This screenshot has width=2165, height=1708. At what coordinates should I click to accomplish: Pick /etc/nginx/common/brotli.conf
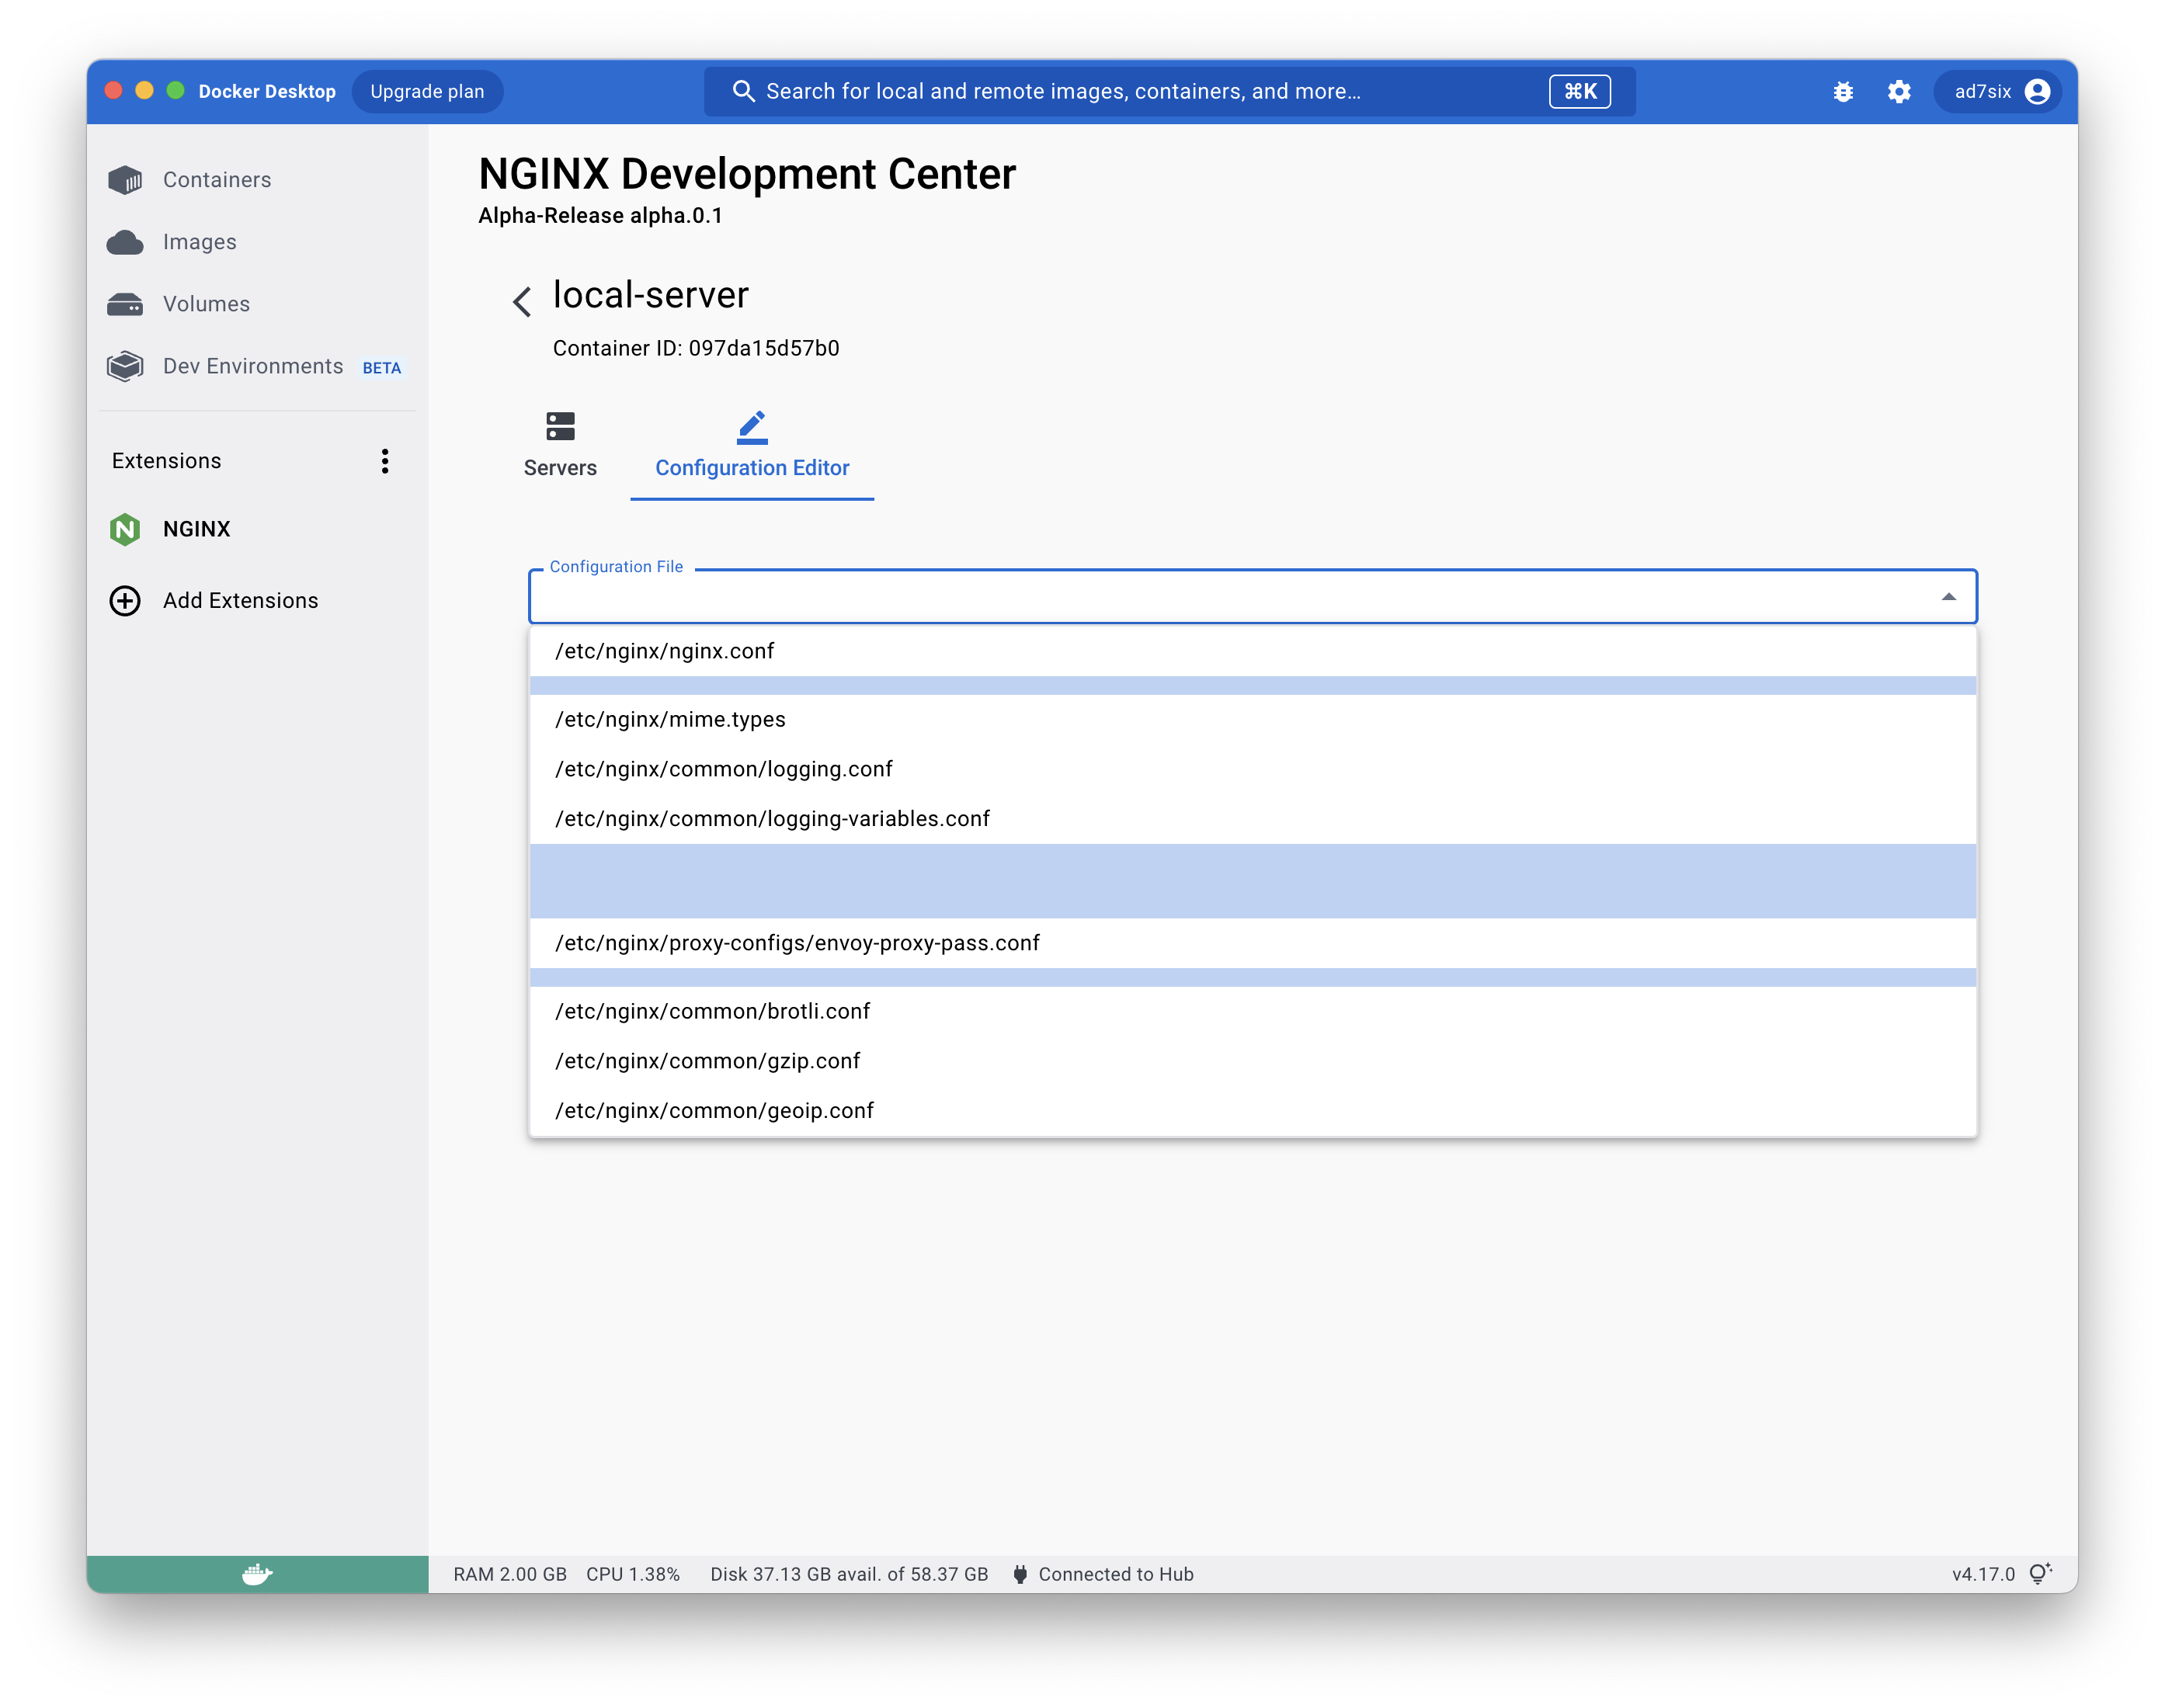click(1253, 1011)
